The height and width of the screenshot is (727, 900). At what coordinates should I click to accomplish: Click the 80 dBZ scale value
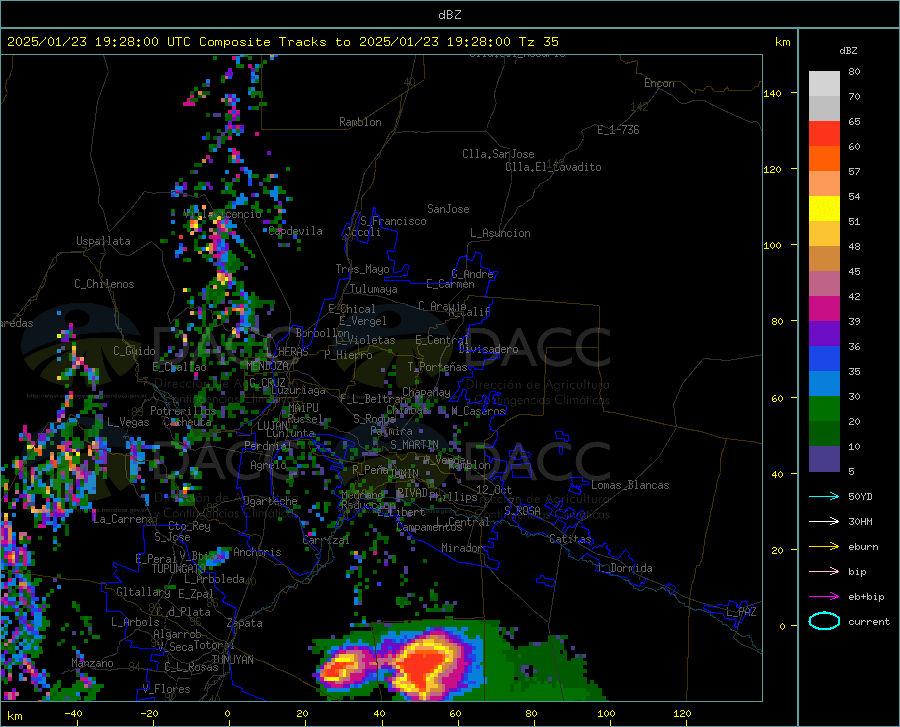(x=854, y=72)
